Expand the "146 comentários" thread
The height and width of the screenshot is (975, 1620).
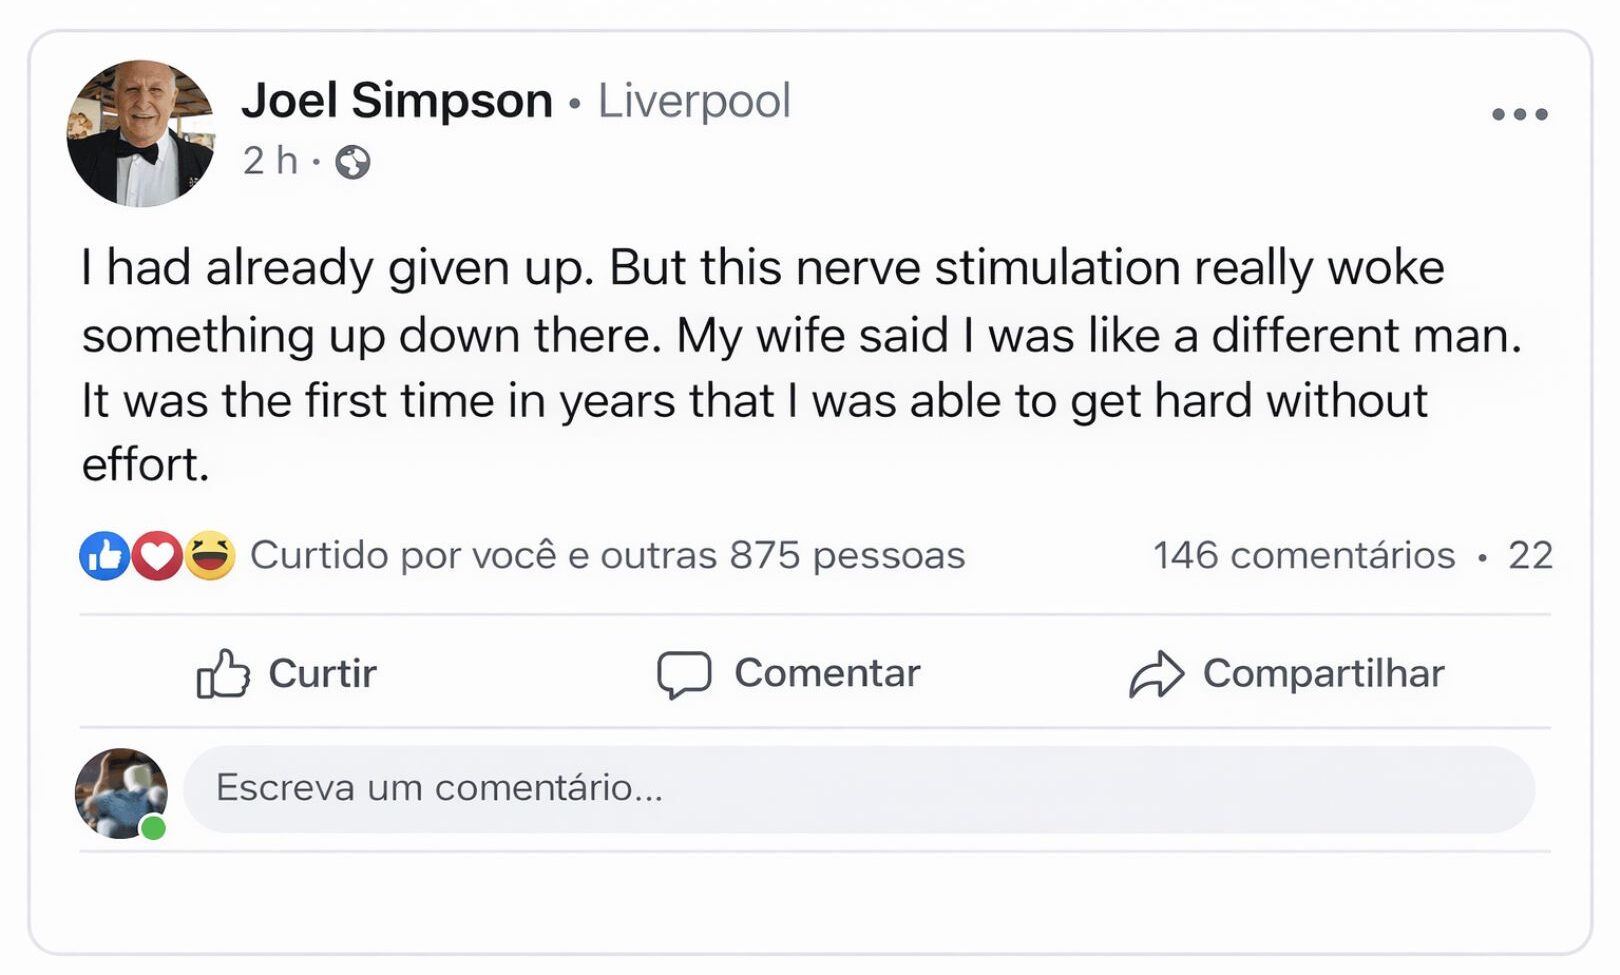click(1304, 556)
